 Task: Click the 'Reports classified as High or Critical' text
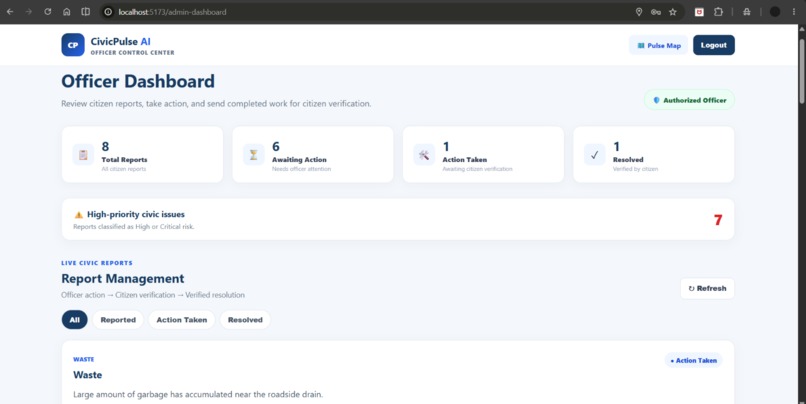(134, 227)
